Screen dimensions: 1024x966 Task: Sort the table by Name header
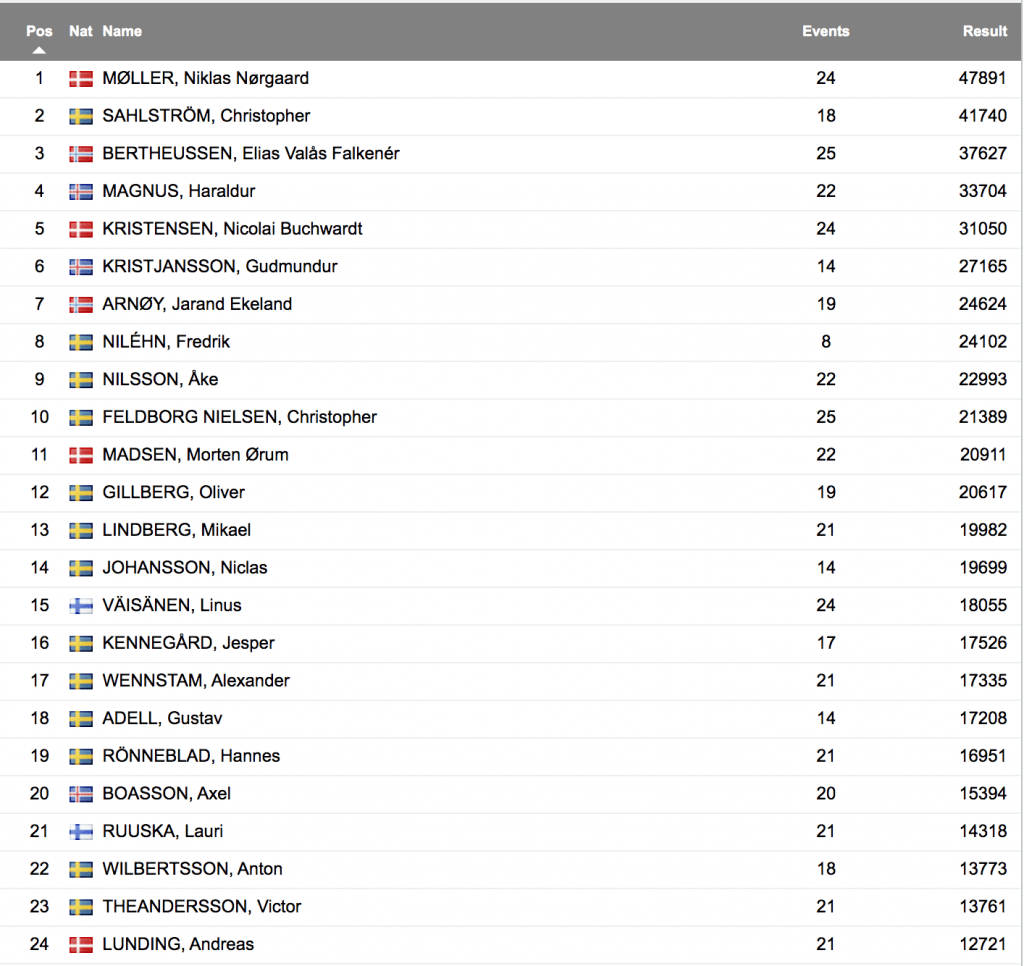(x=122, y=31)
